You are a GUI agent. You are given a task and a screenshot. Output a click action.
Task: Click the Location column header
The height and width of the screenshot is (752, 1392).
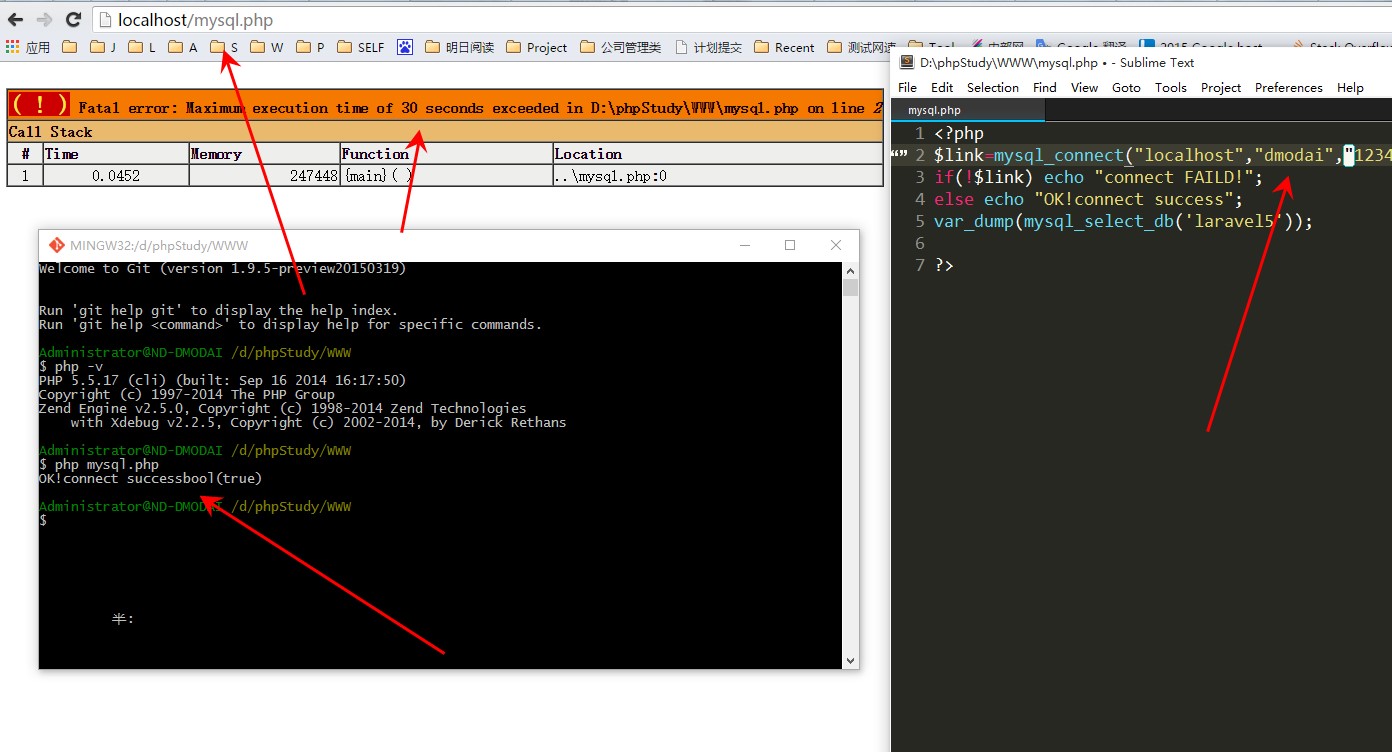[x=718, y=154]
